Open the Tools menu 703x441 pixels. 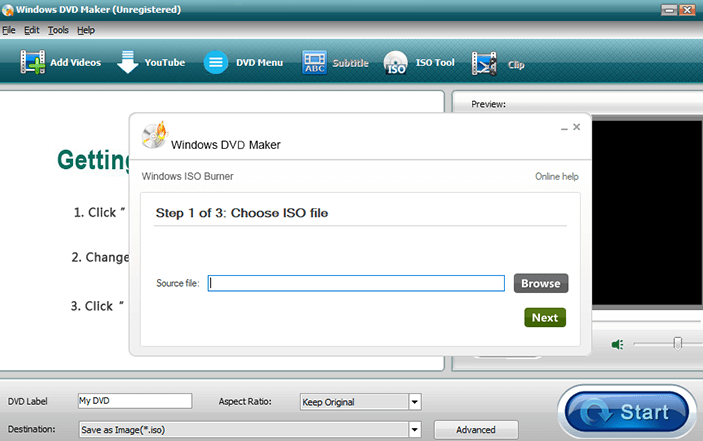pyautogui.click(x=58, y=30)
